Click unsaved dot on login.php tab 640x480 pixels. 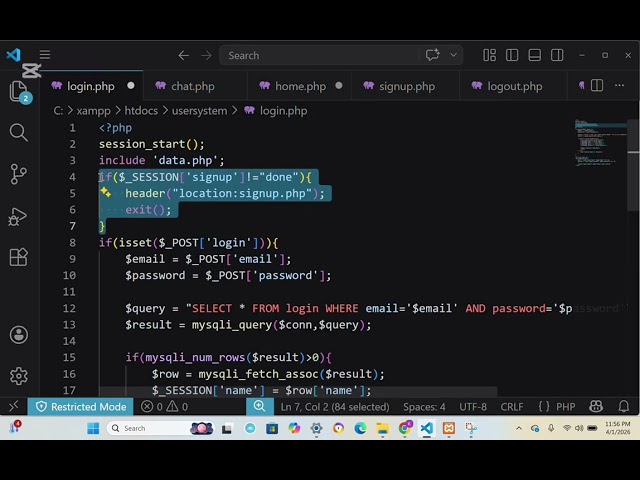click(131, 86)
